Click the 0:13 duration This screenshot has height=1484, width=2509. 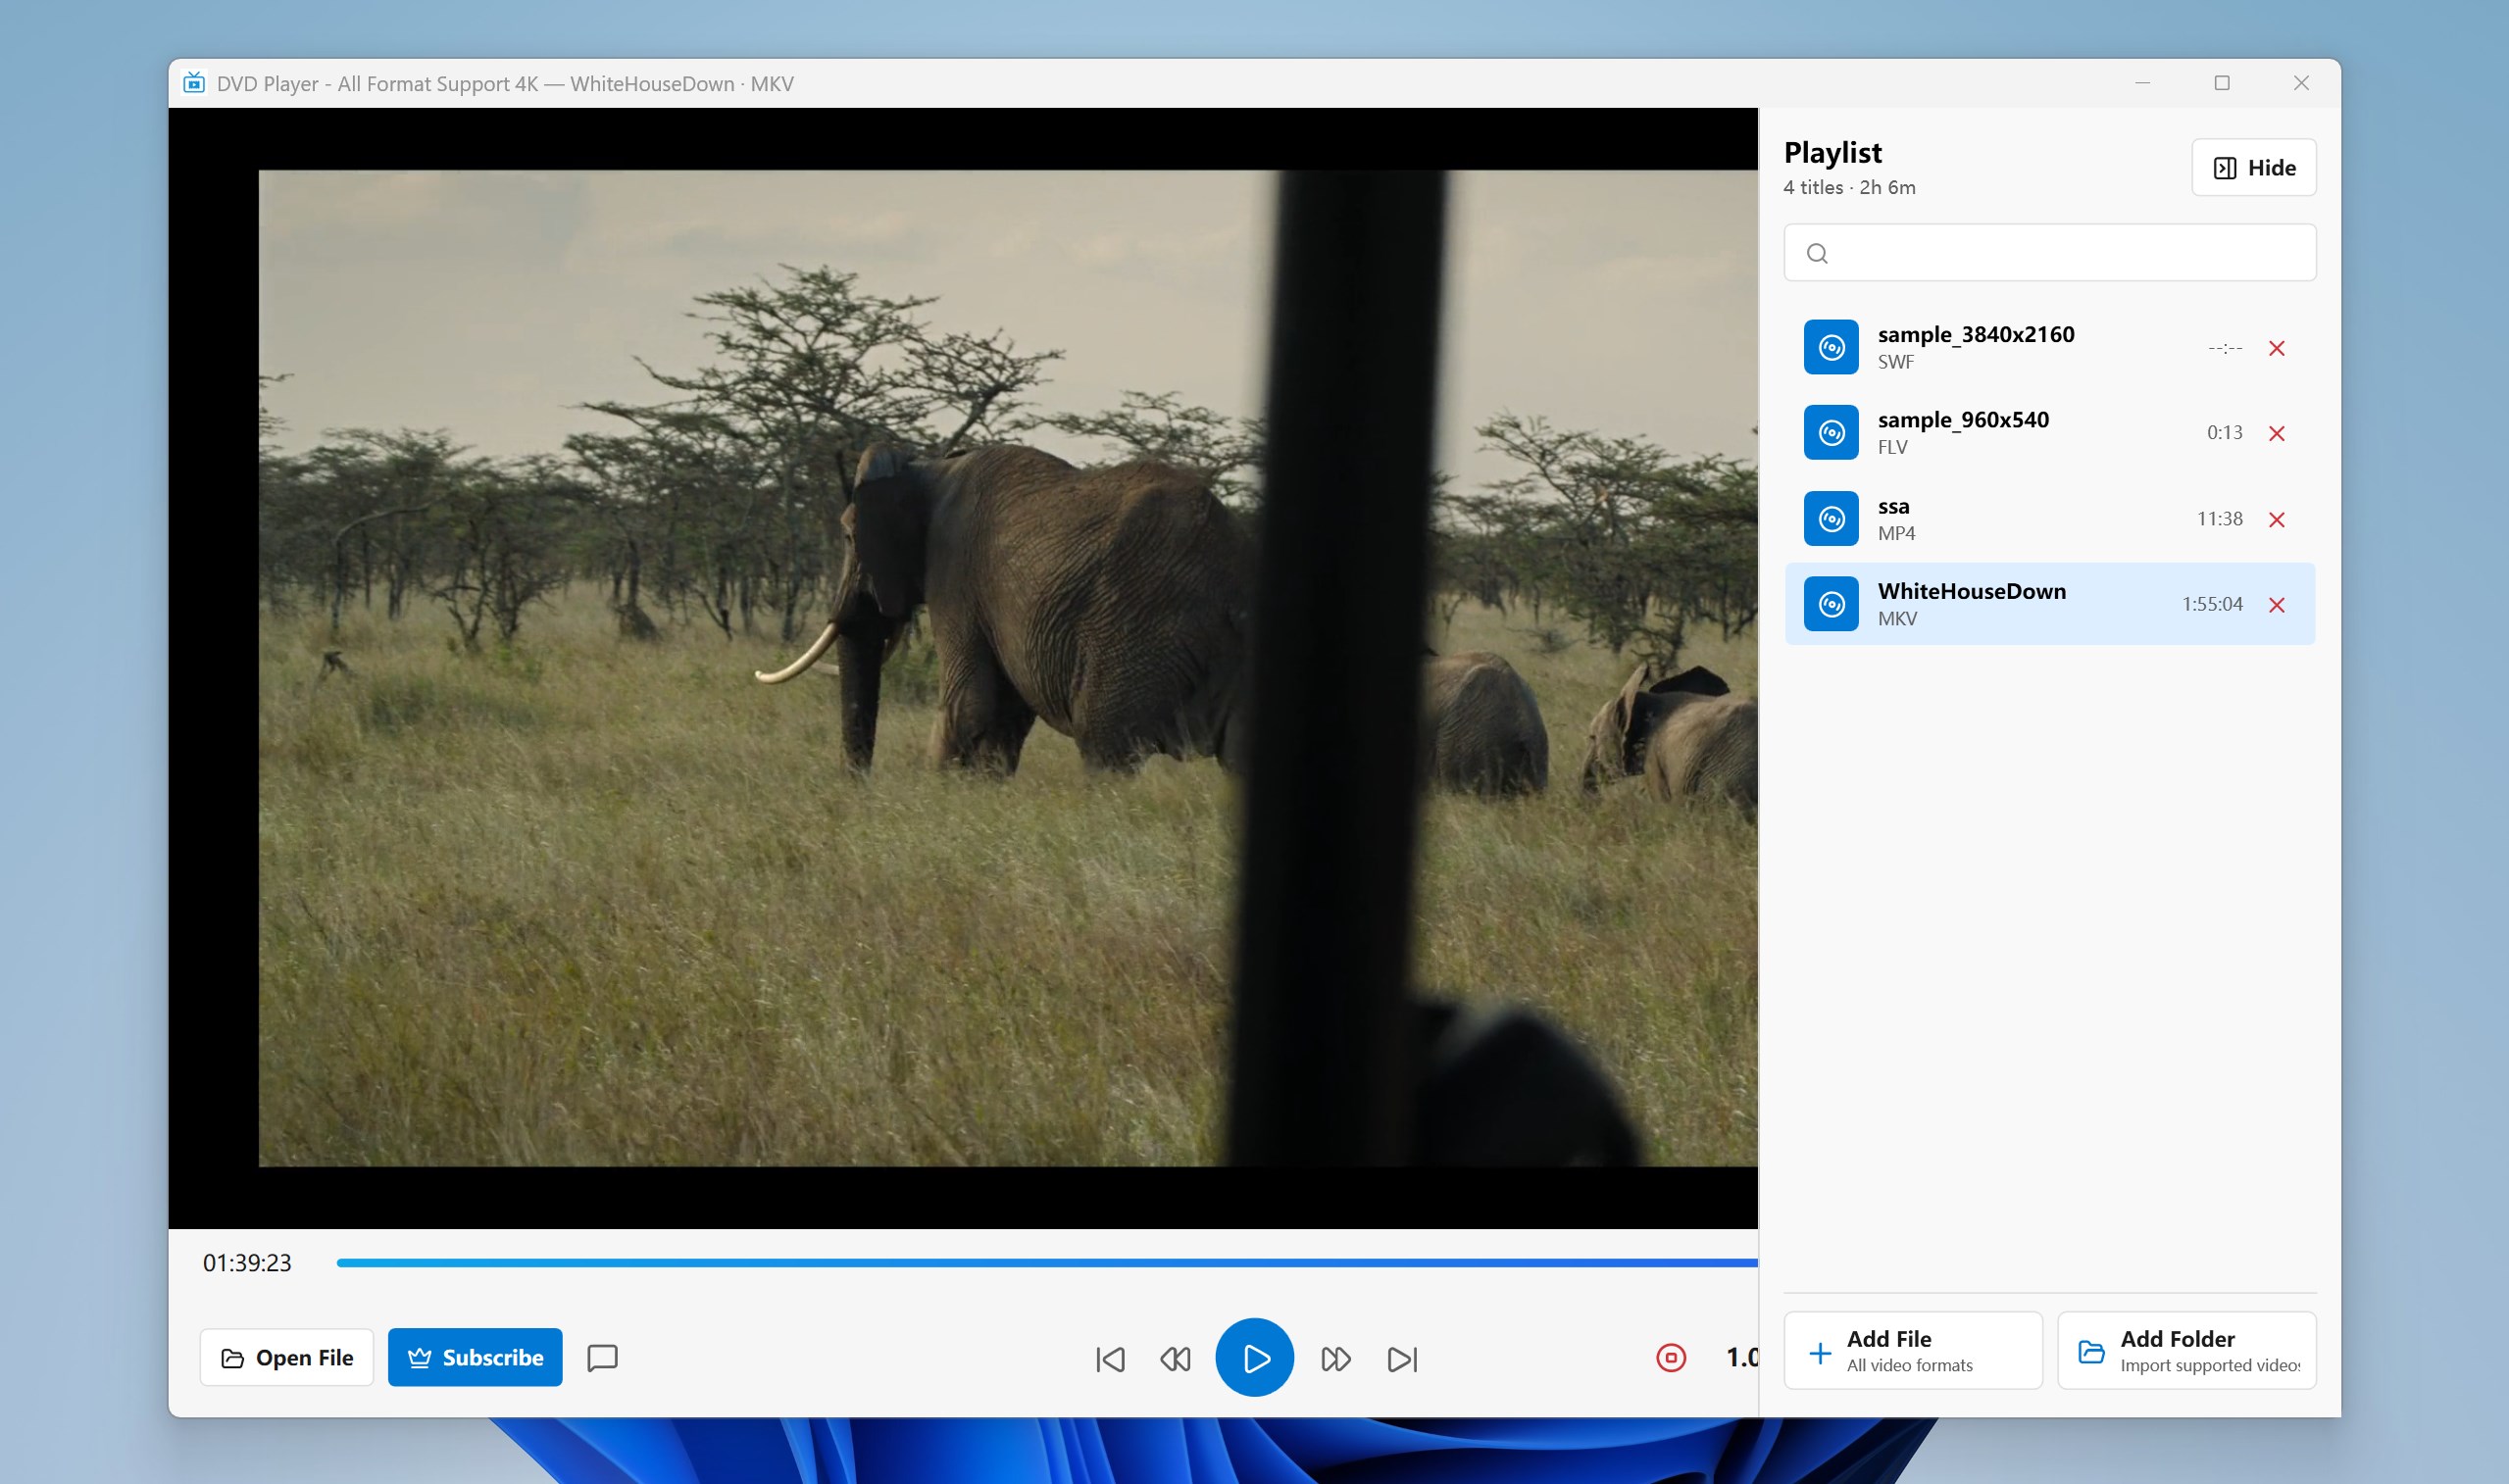(2224, 432)
